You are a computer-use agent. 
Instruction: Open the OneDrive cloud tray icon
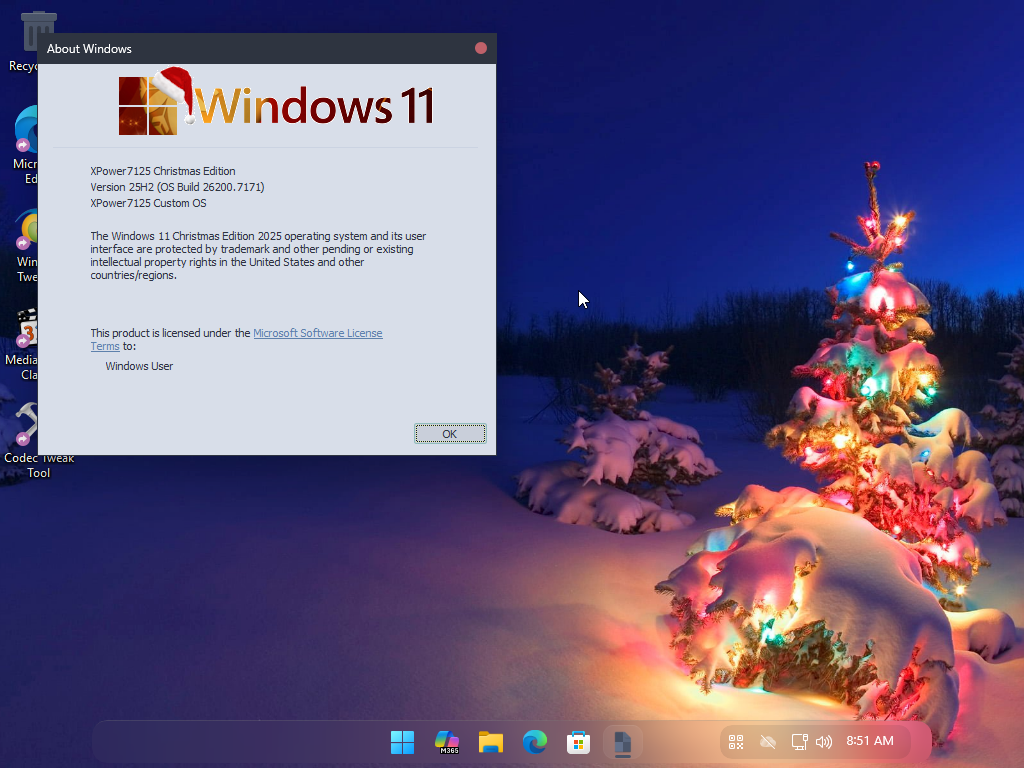pyautogui.click(x=767, y=742)
